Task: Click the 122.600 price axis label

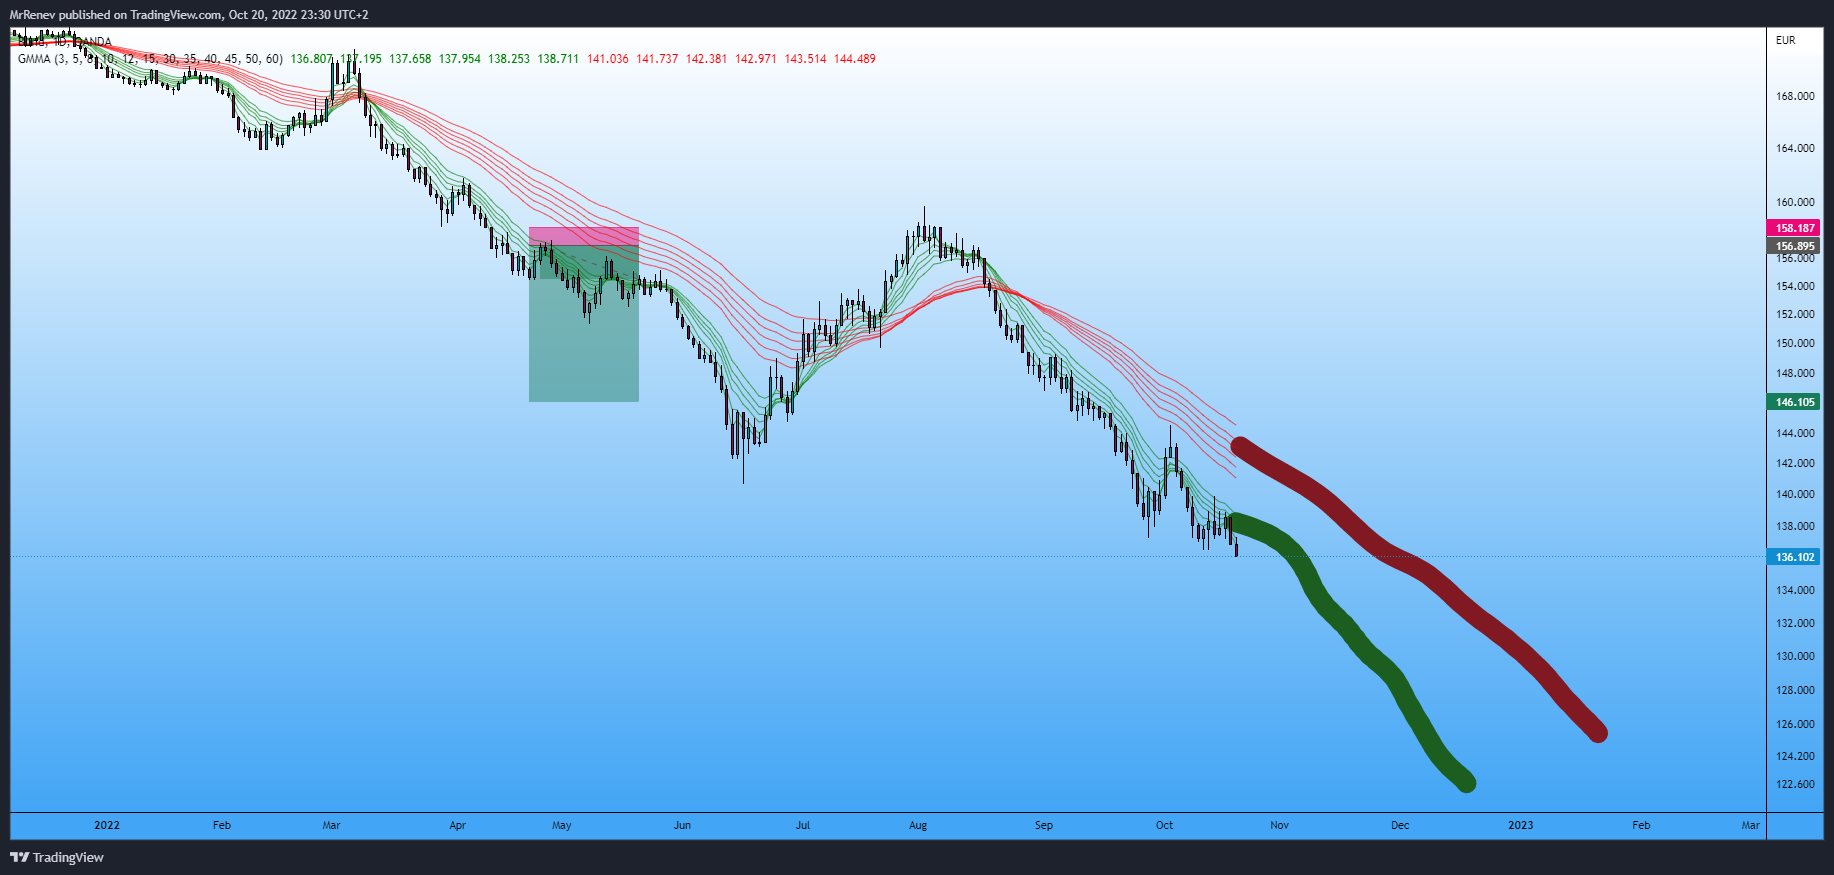Action: (x=1795, y=784)
